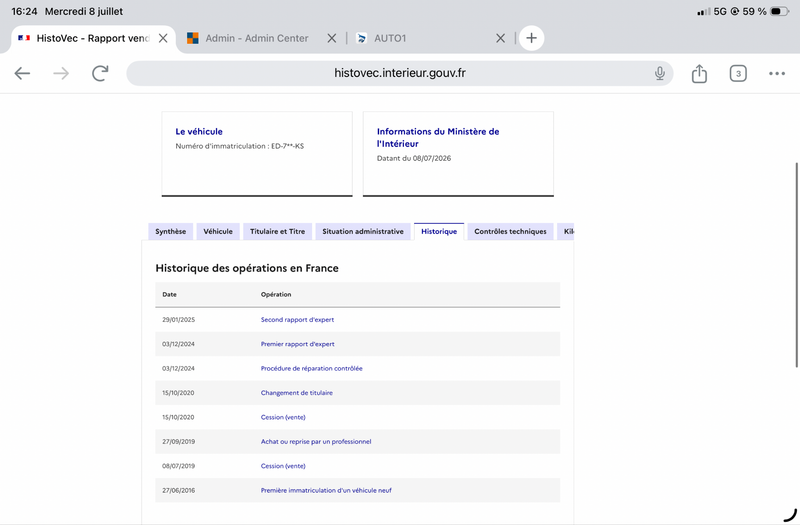Click the Date column header
This screenshot has height=525, width=800.
[x=169, y=294]
